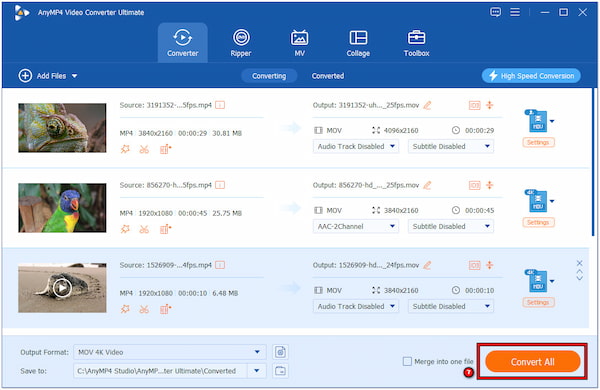The height and width of the screenshot is (390, 600).
Task: Toggle High Speed Conversion
Action: (531, 76)
